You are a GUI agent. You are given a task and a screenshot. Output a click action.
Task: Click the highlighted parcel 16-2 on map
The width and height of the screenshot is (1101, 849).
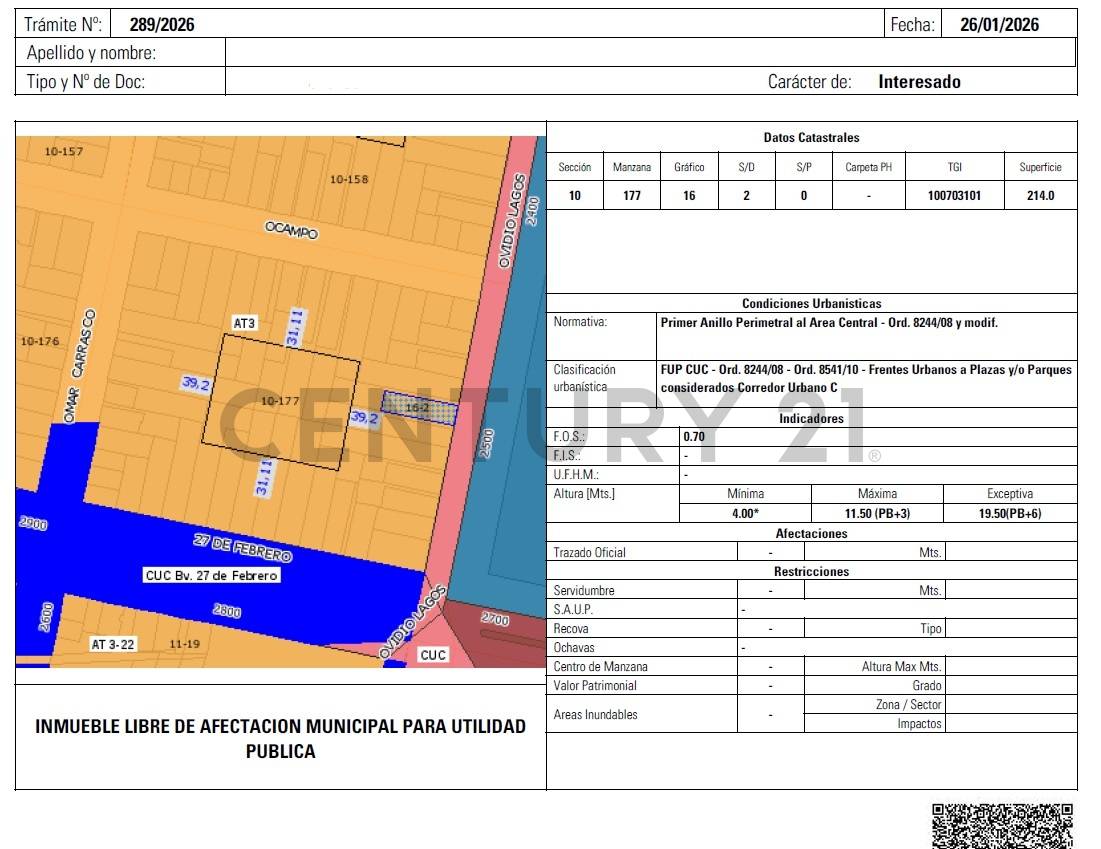(x=419, y=407)
